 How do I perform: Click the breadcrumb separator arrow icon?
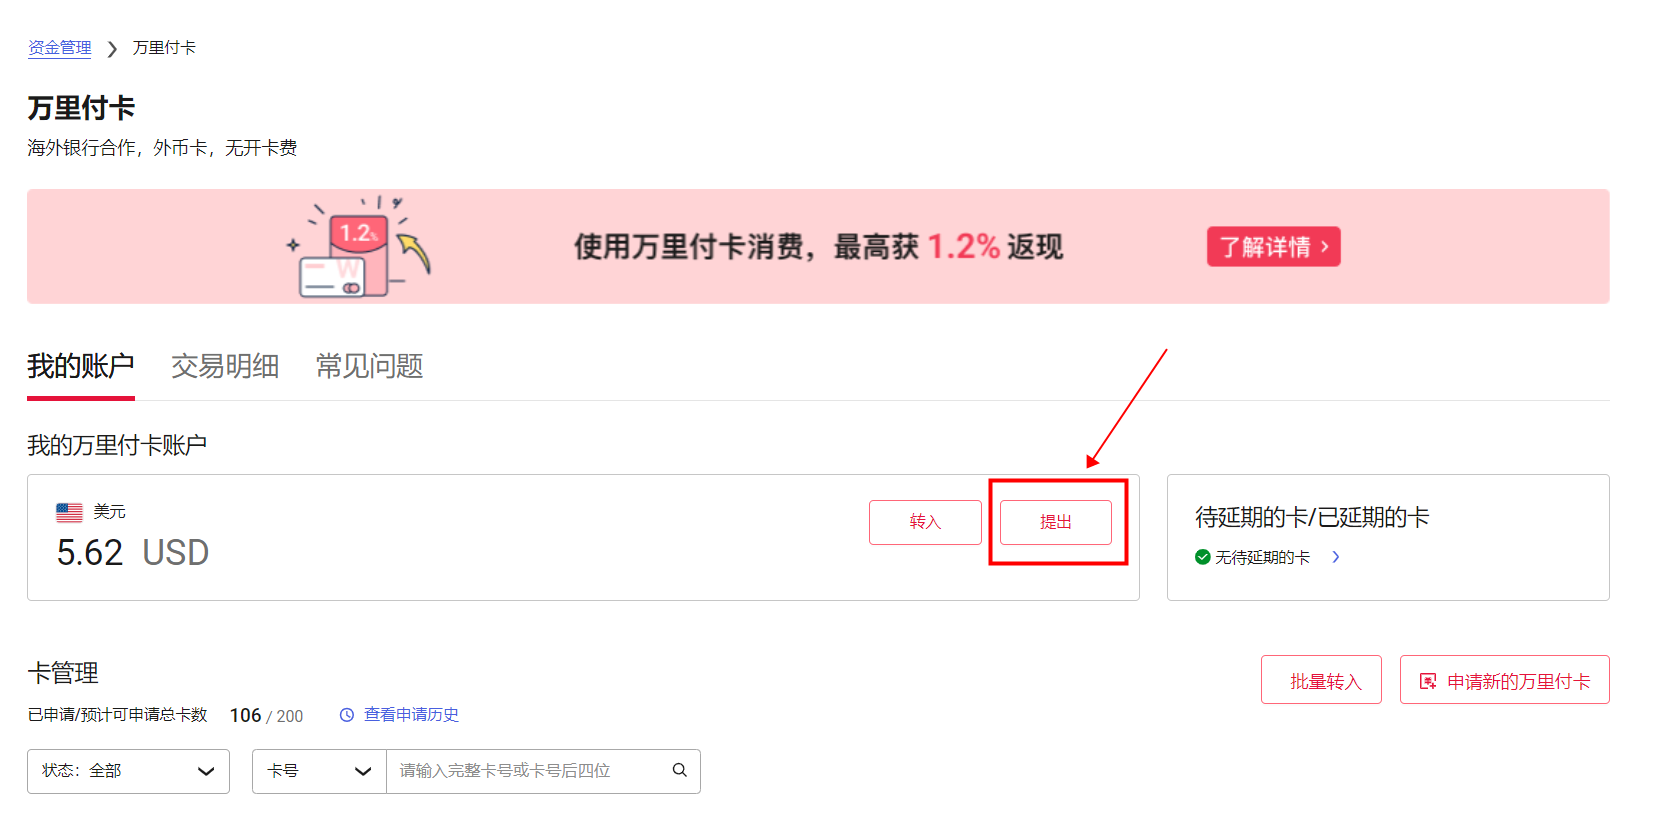point(112,49)
